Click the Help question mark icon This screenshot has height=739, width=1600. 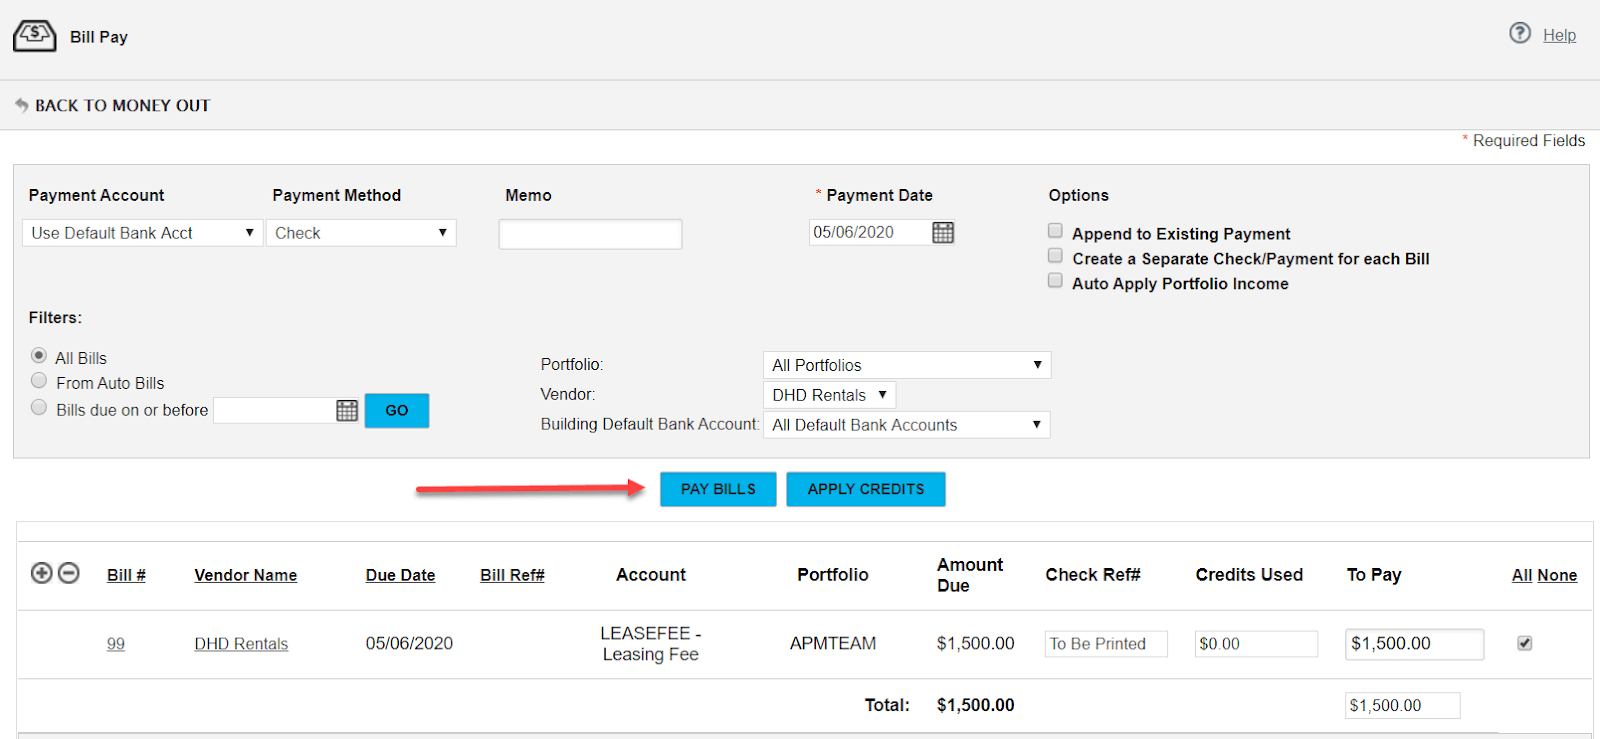(x=1520, y=33)
